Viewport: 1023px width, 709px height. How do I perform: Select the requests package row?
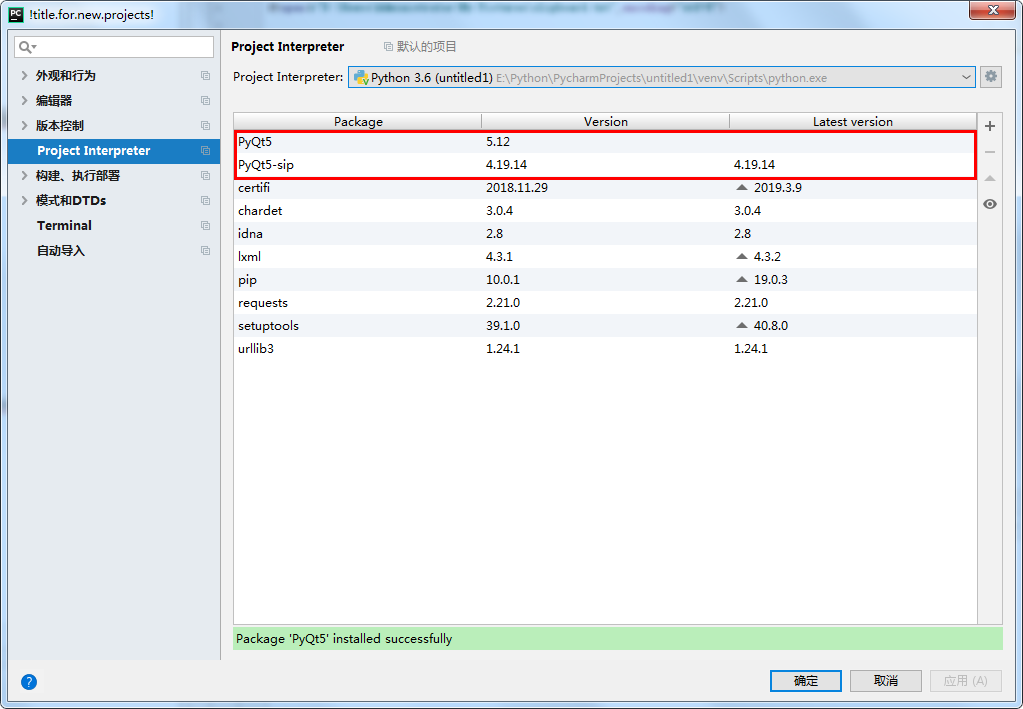tap(605, 303)
